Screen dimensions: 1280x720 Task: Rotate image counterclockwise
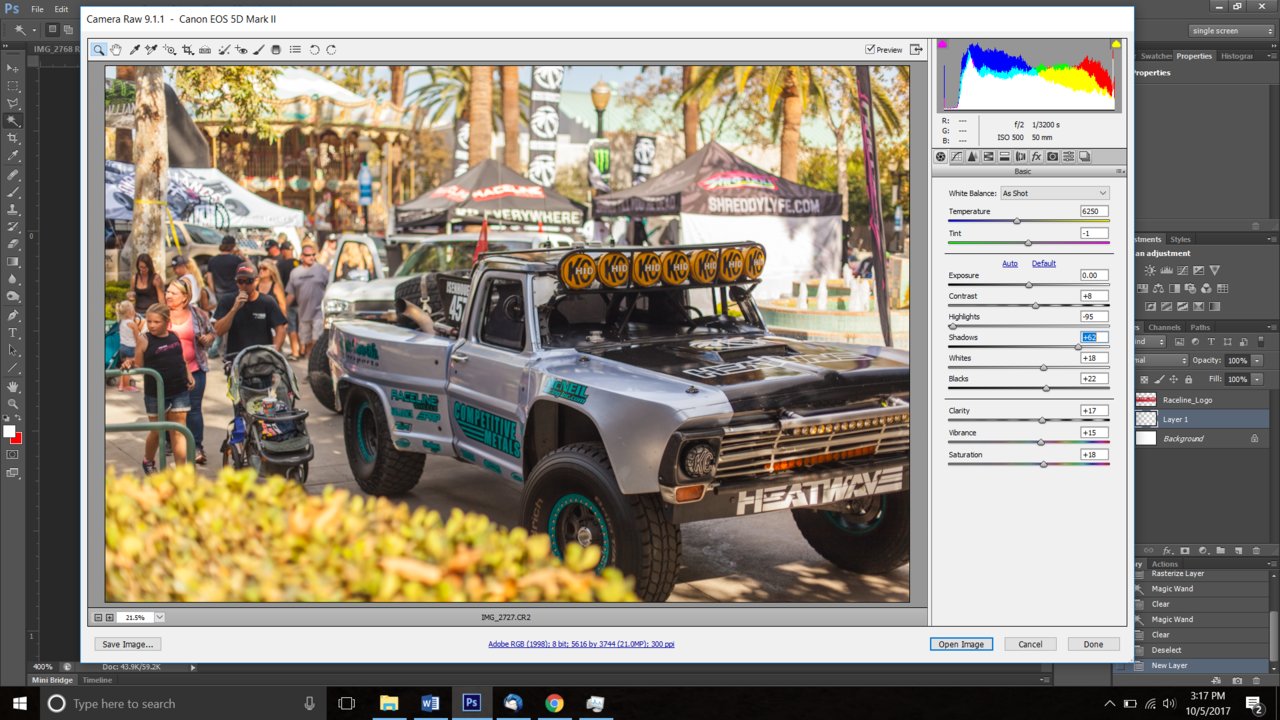314,50
